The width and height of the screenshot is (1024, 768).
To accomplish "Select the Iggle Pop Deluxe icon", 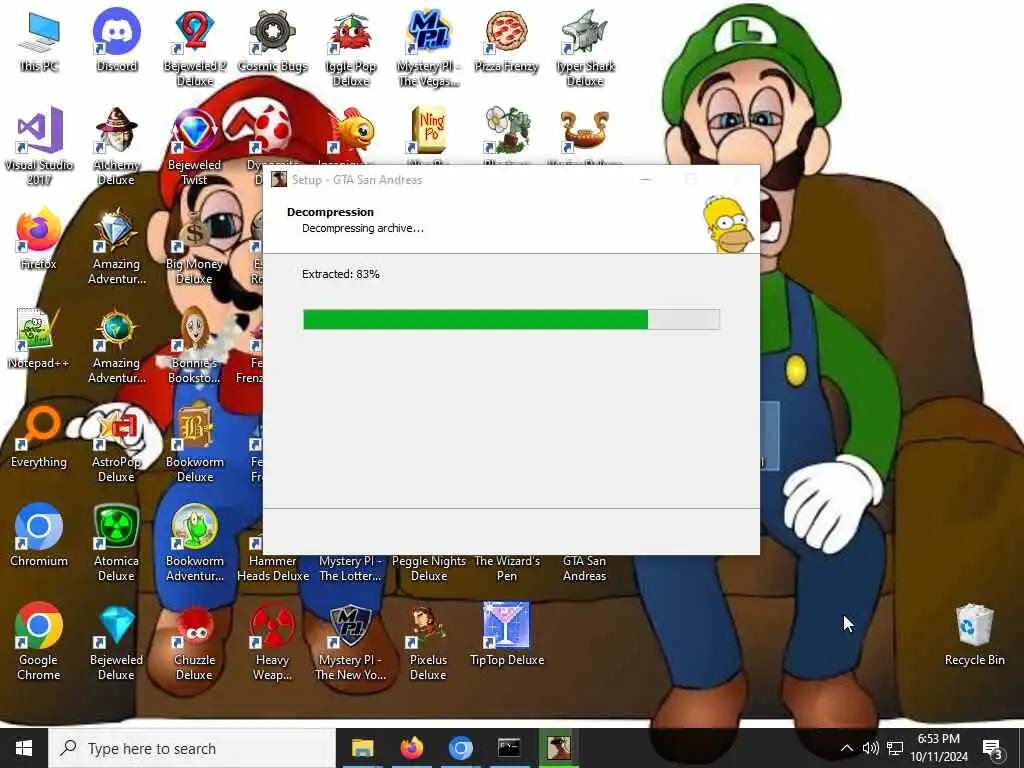I will click(x=351, y=47).
